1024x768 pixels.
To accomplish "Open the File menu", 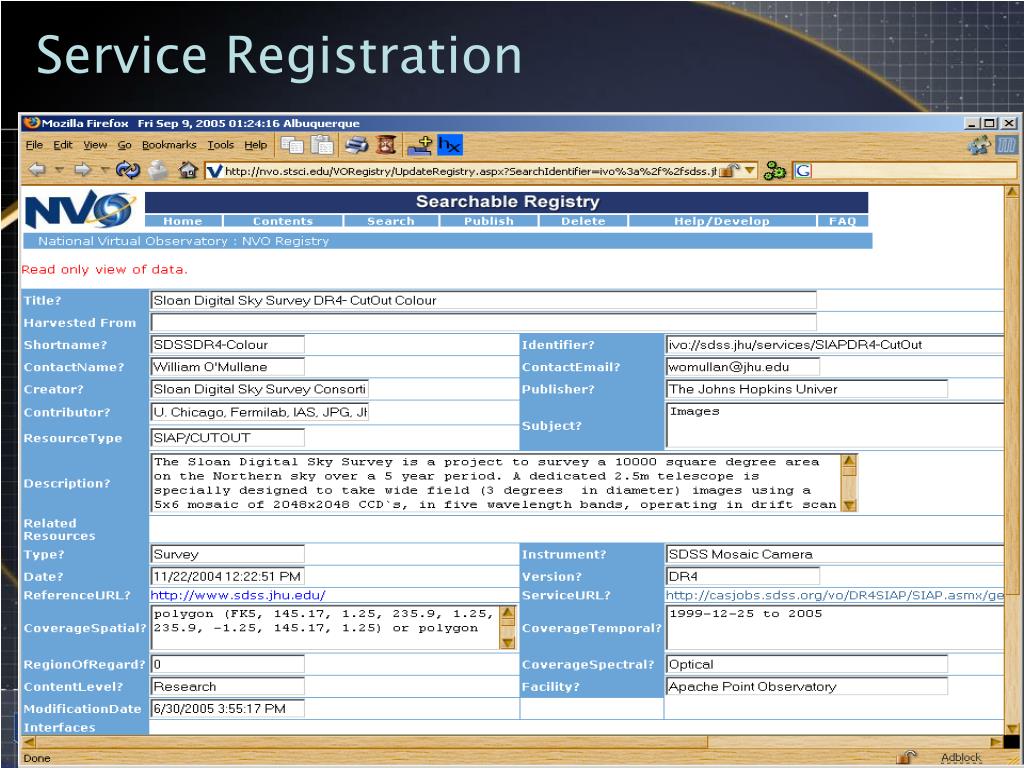I will pos(34,145).
